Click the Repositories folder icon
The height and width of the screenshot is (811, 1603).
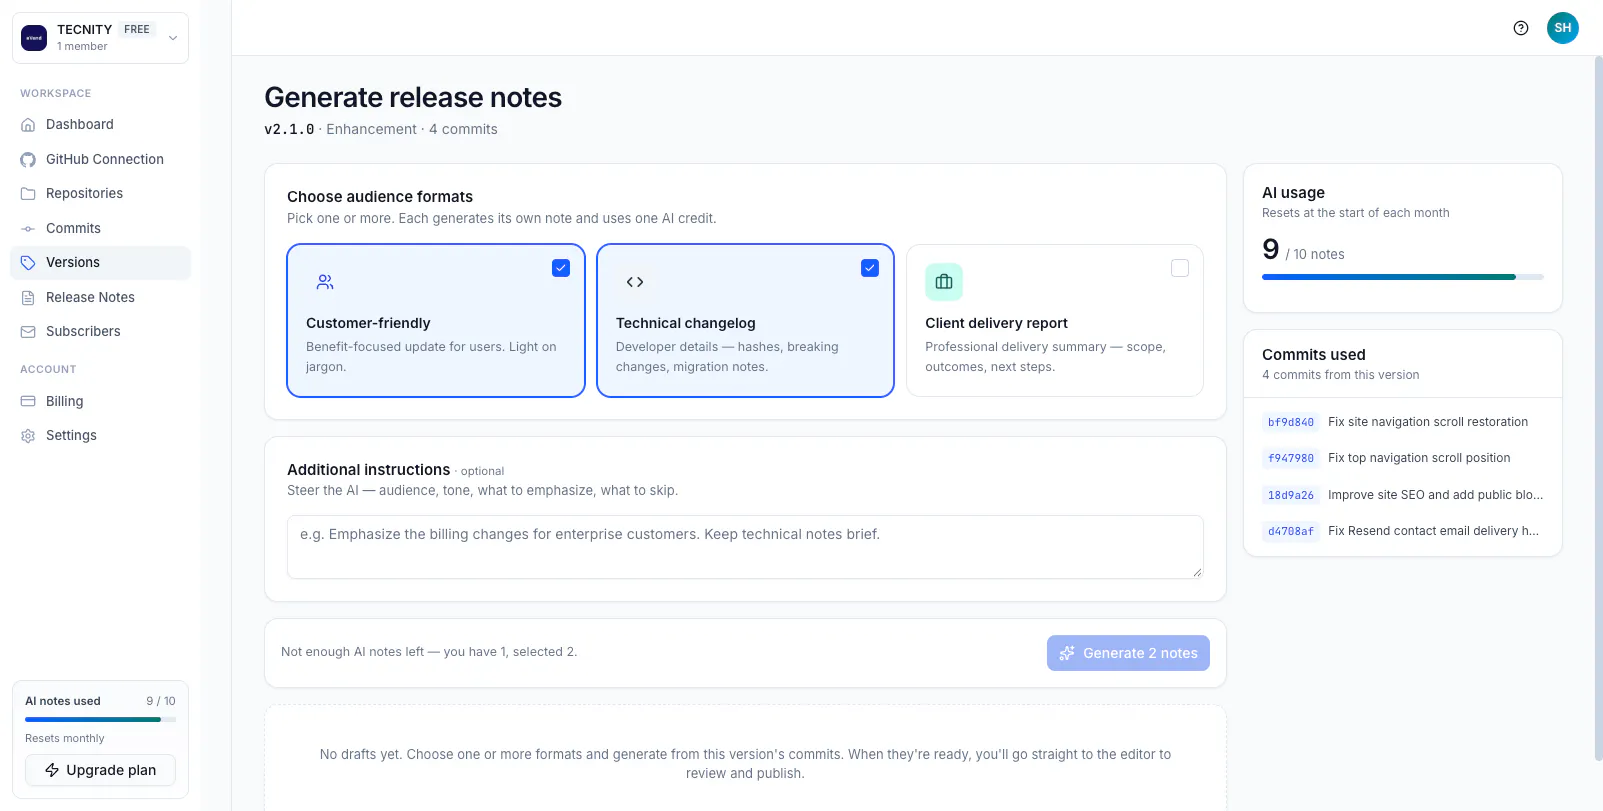(28, 194)
